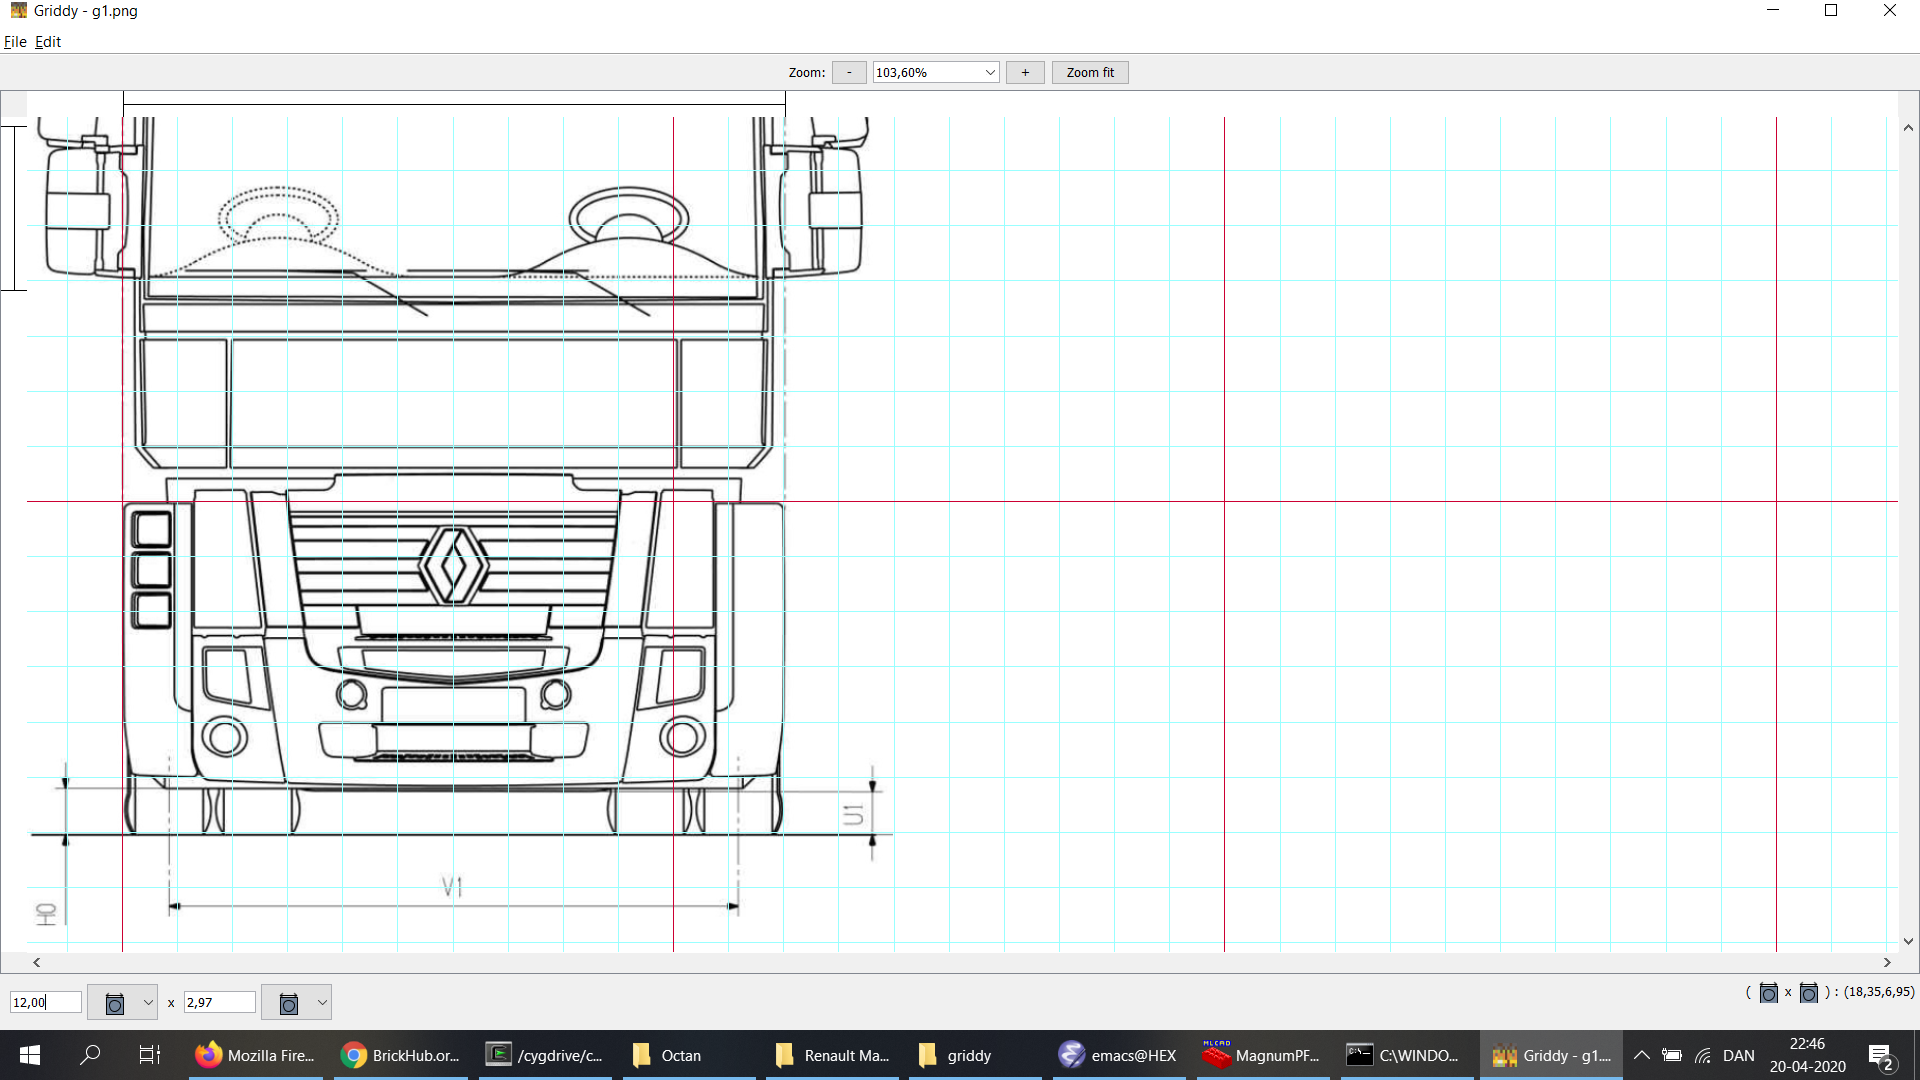Click the horizontal scrollbar right arrow
Screen dimensions: 1920x1080
[1887, 962]
